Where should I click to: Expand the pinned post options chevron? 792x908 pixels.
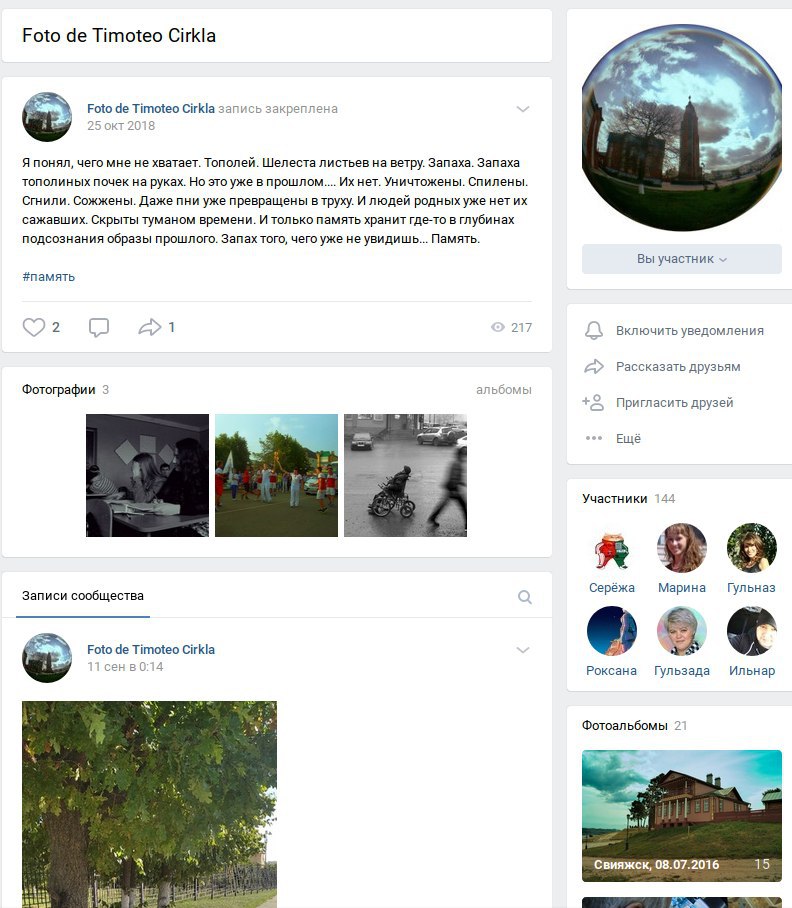(523, 109)
